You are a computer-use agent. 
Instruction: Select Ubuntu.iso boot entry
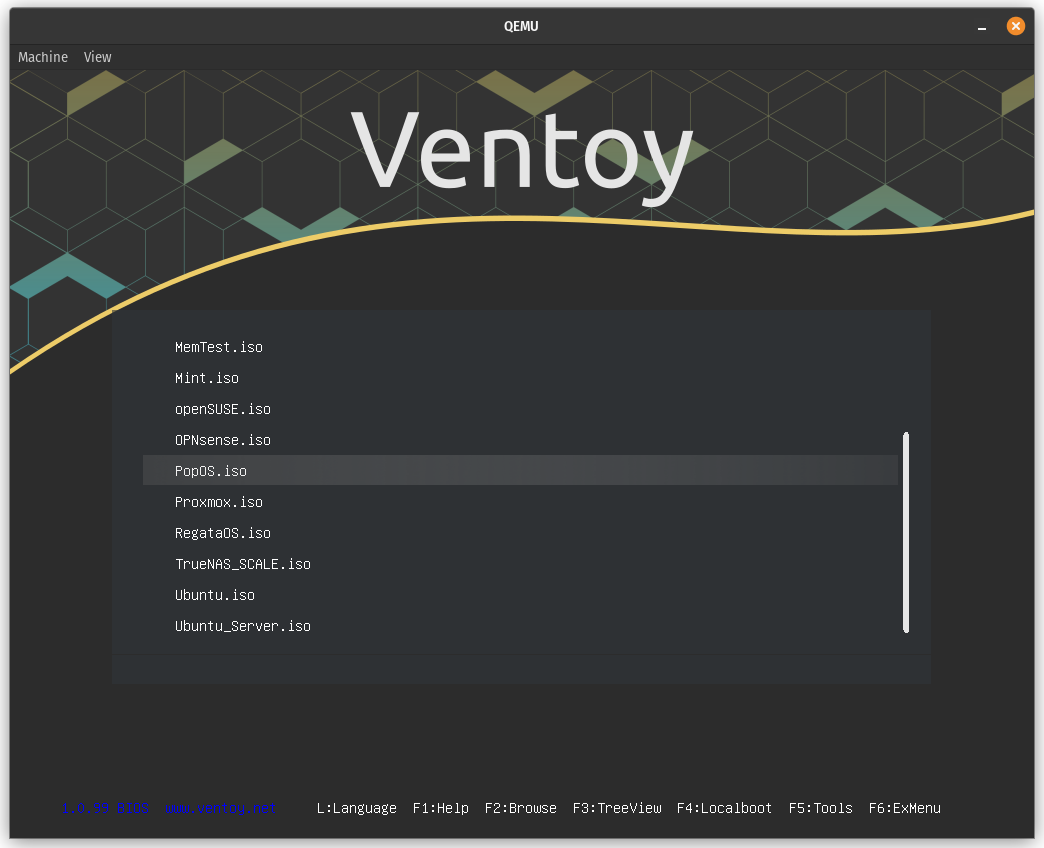tap(520, 595)
